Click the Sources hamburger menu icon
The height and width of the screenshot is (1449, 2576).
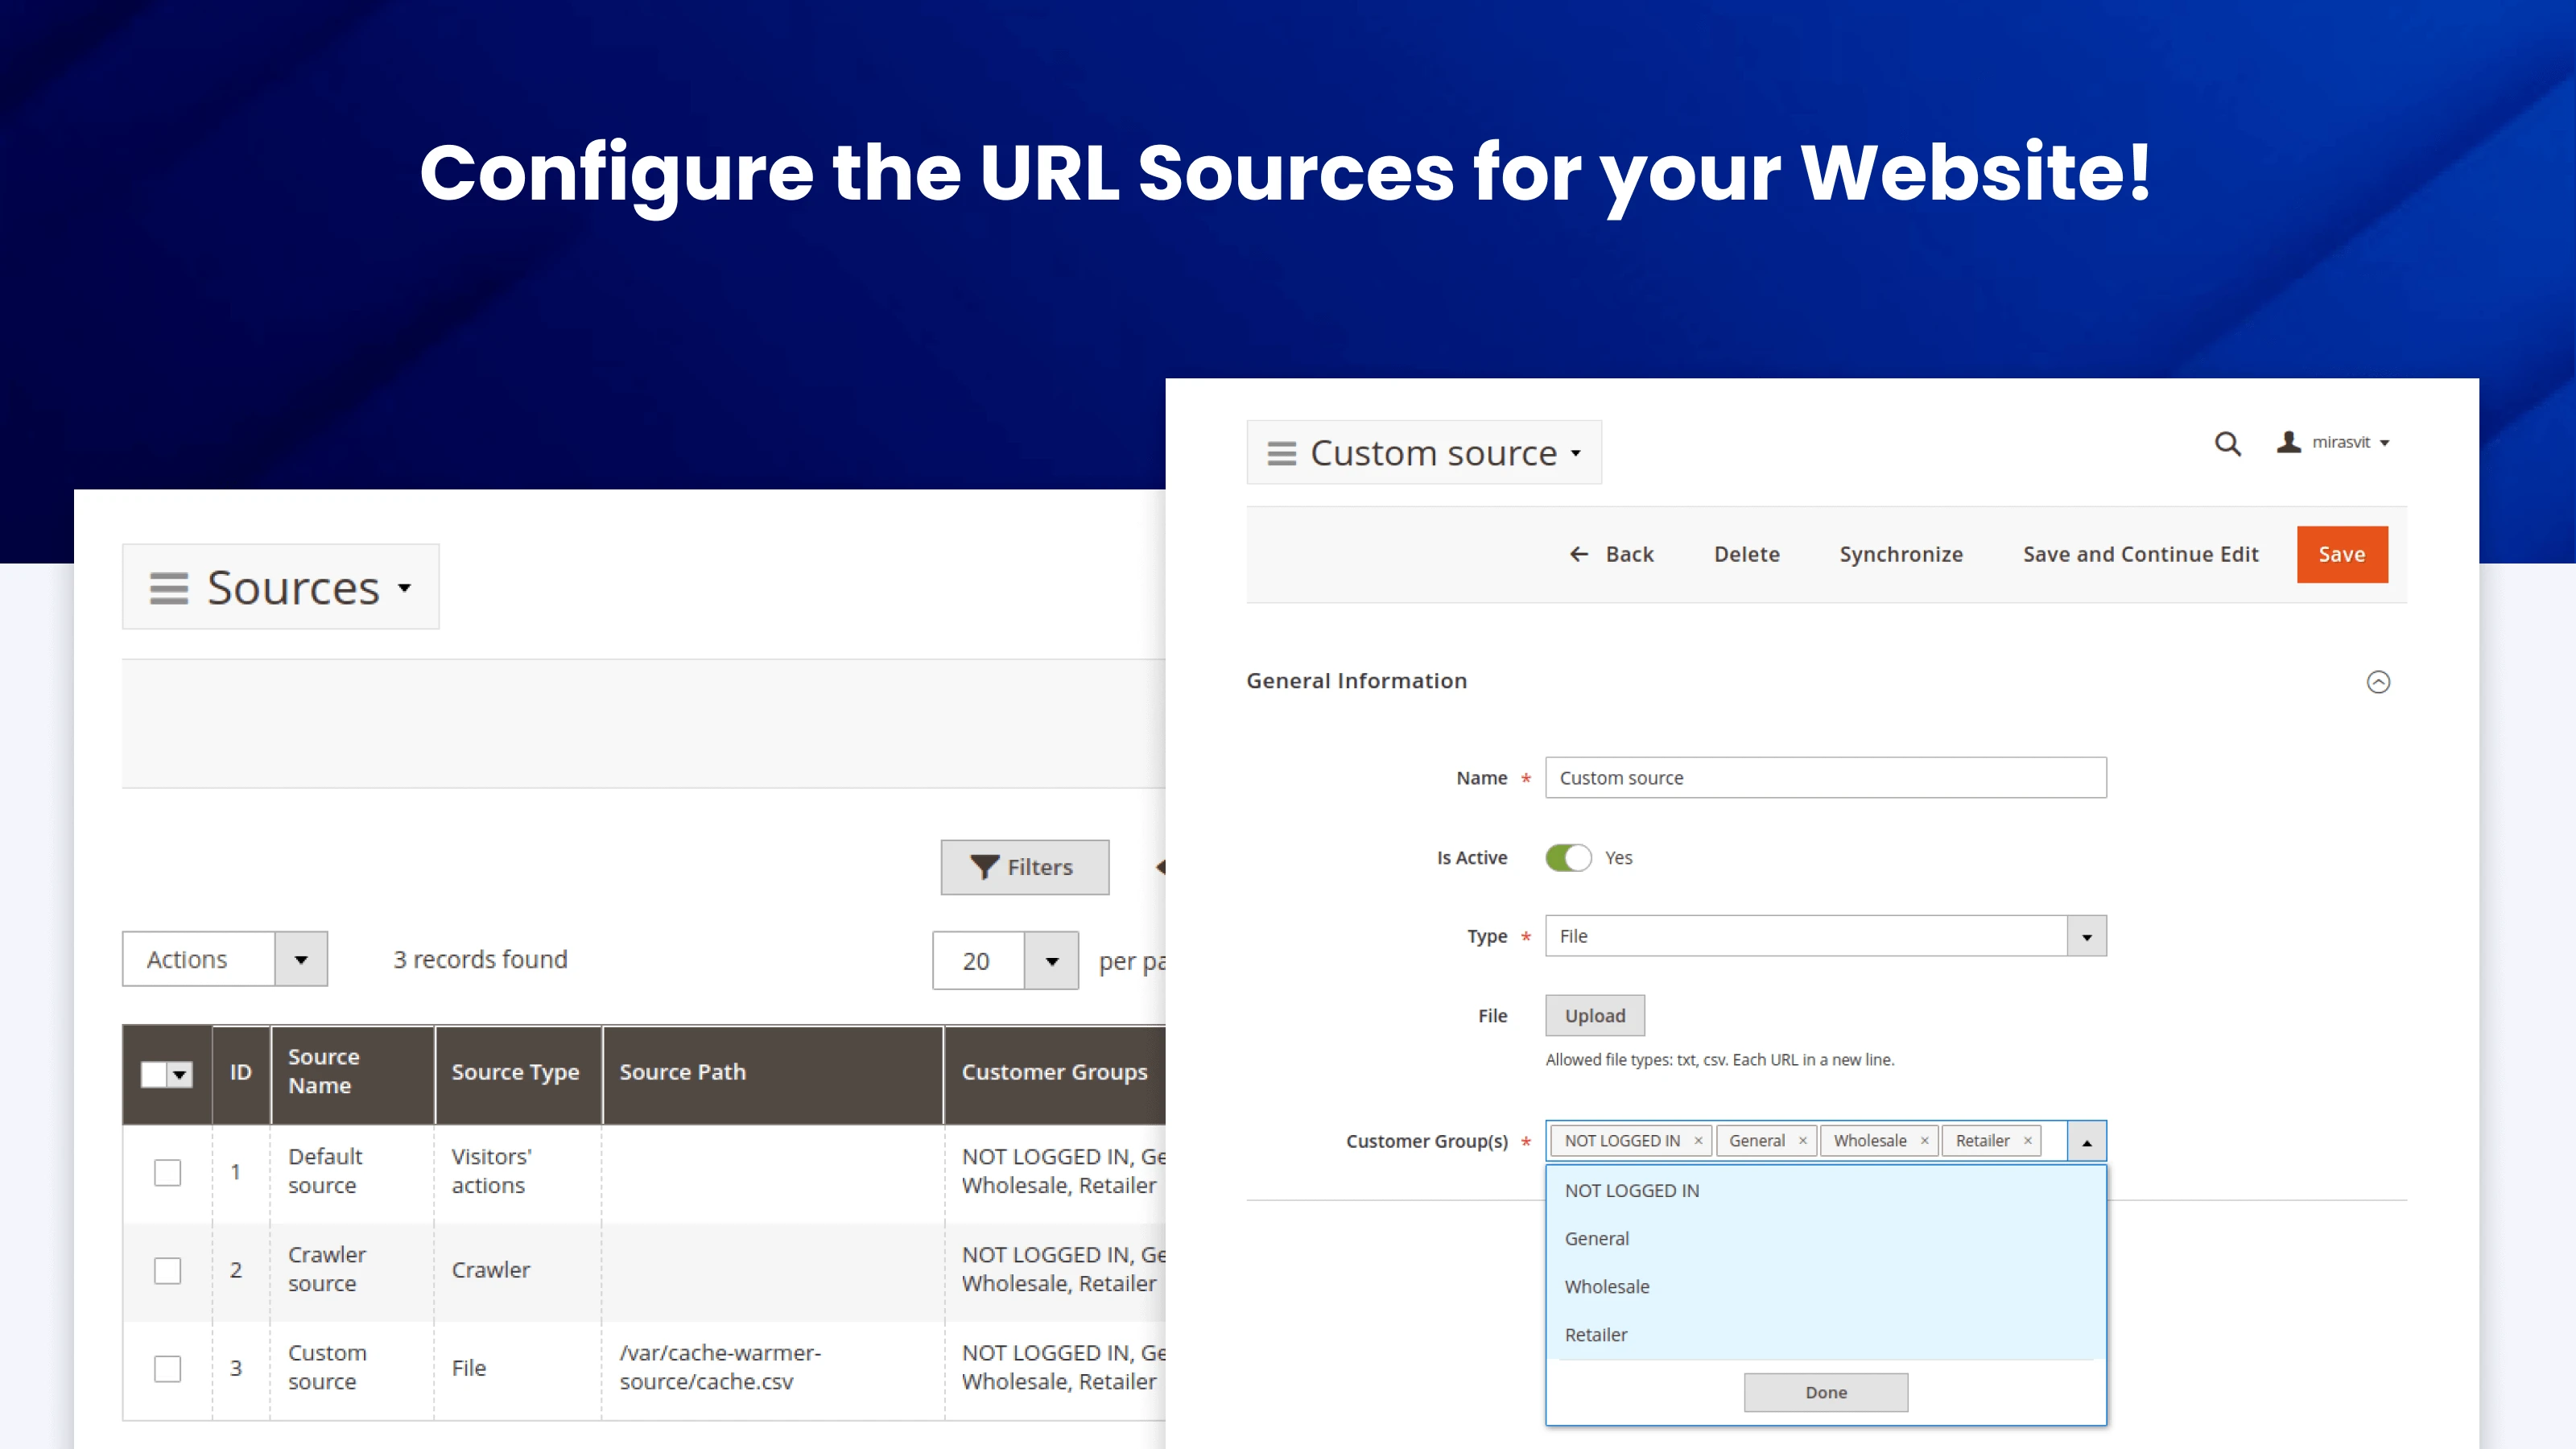(168, 588)
